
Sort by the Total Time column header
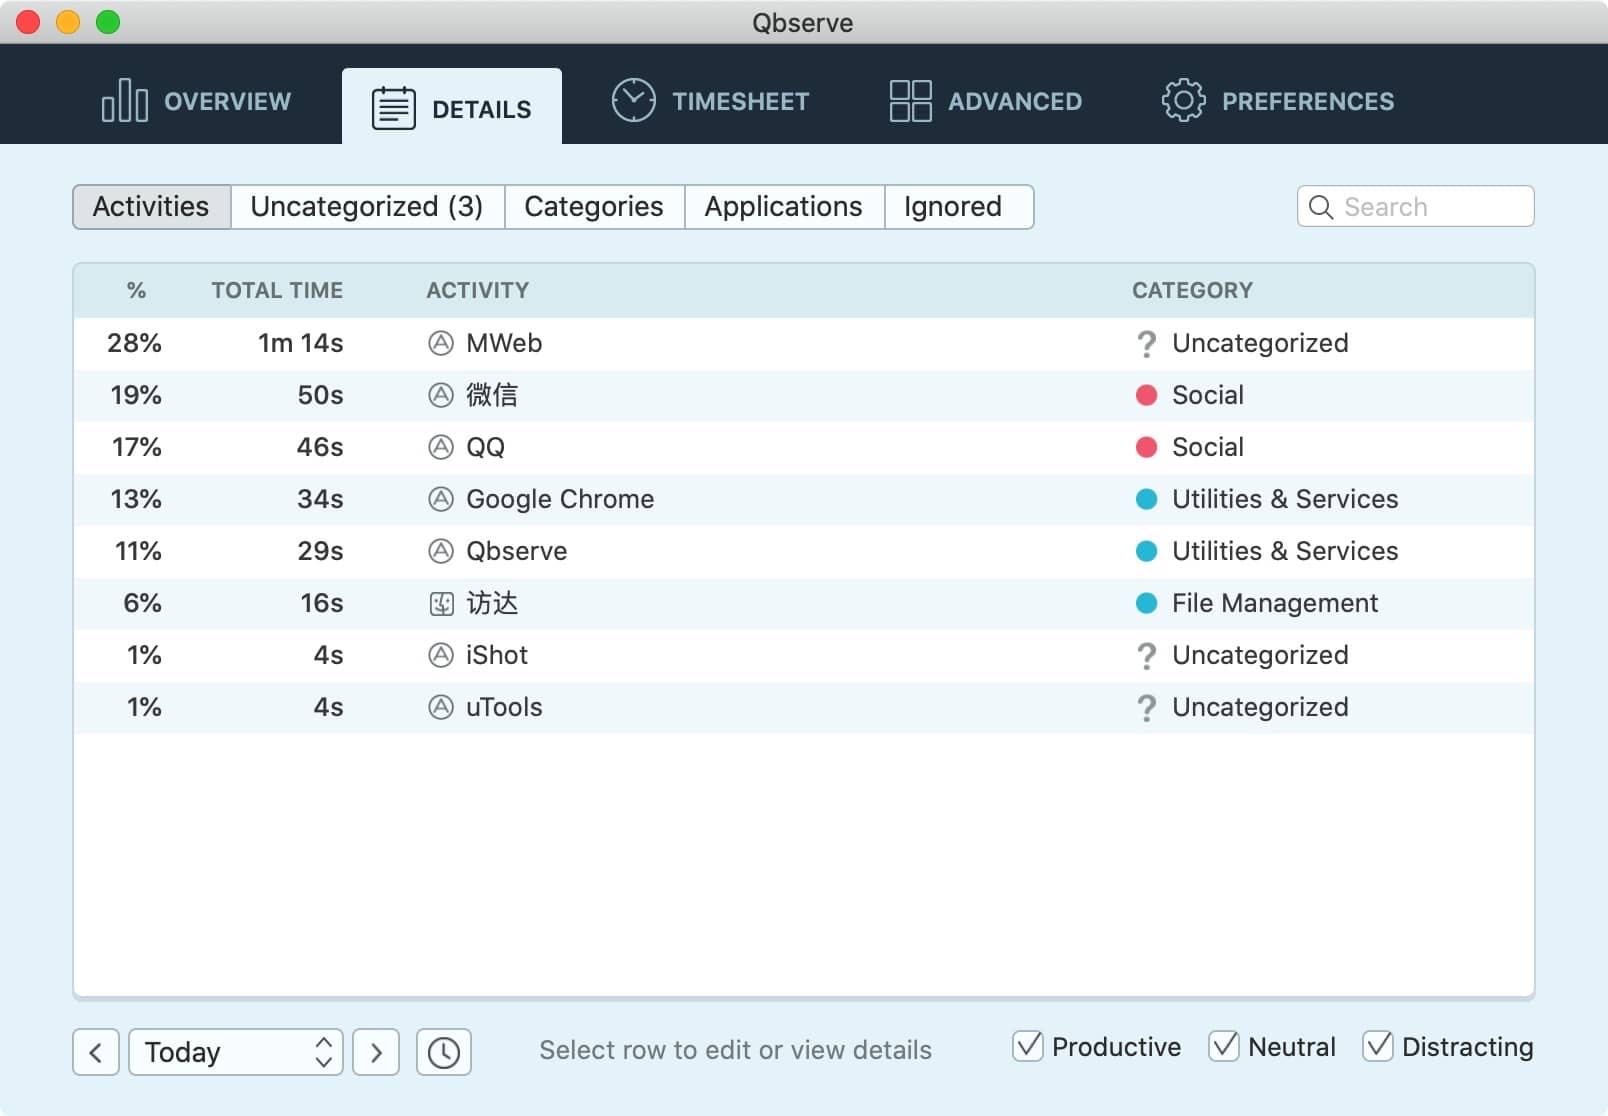[x=277, y=290]
